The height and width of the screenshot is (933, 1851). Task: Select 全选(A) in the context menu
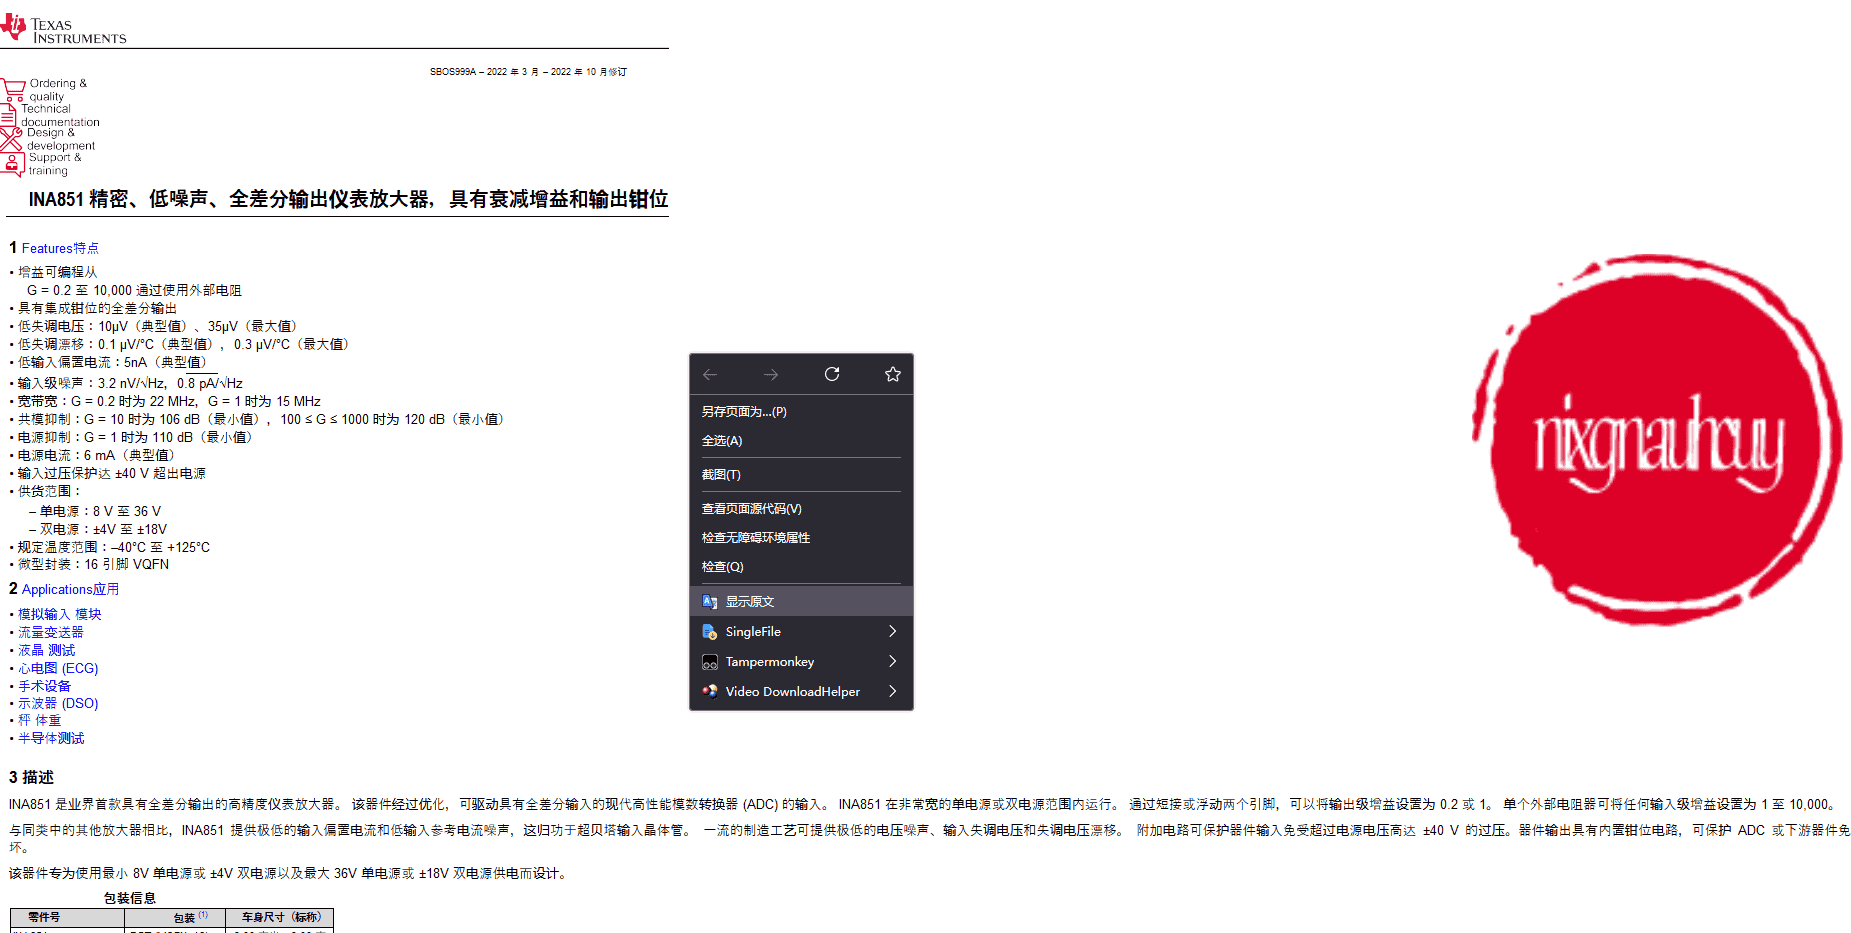801,441
